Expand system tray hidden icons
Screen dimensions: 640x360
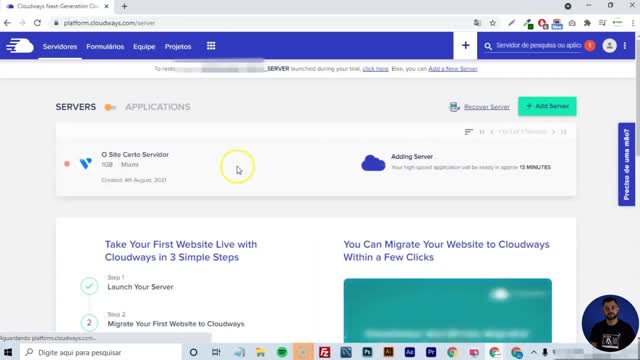(533, 352)
